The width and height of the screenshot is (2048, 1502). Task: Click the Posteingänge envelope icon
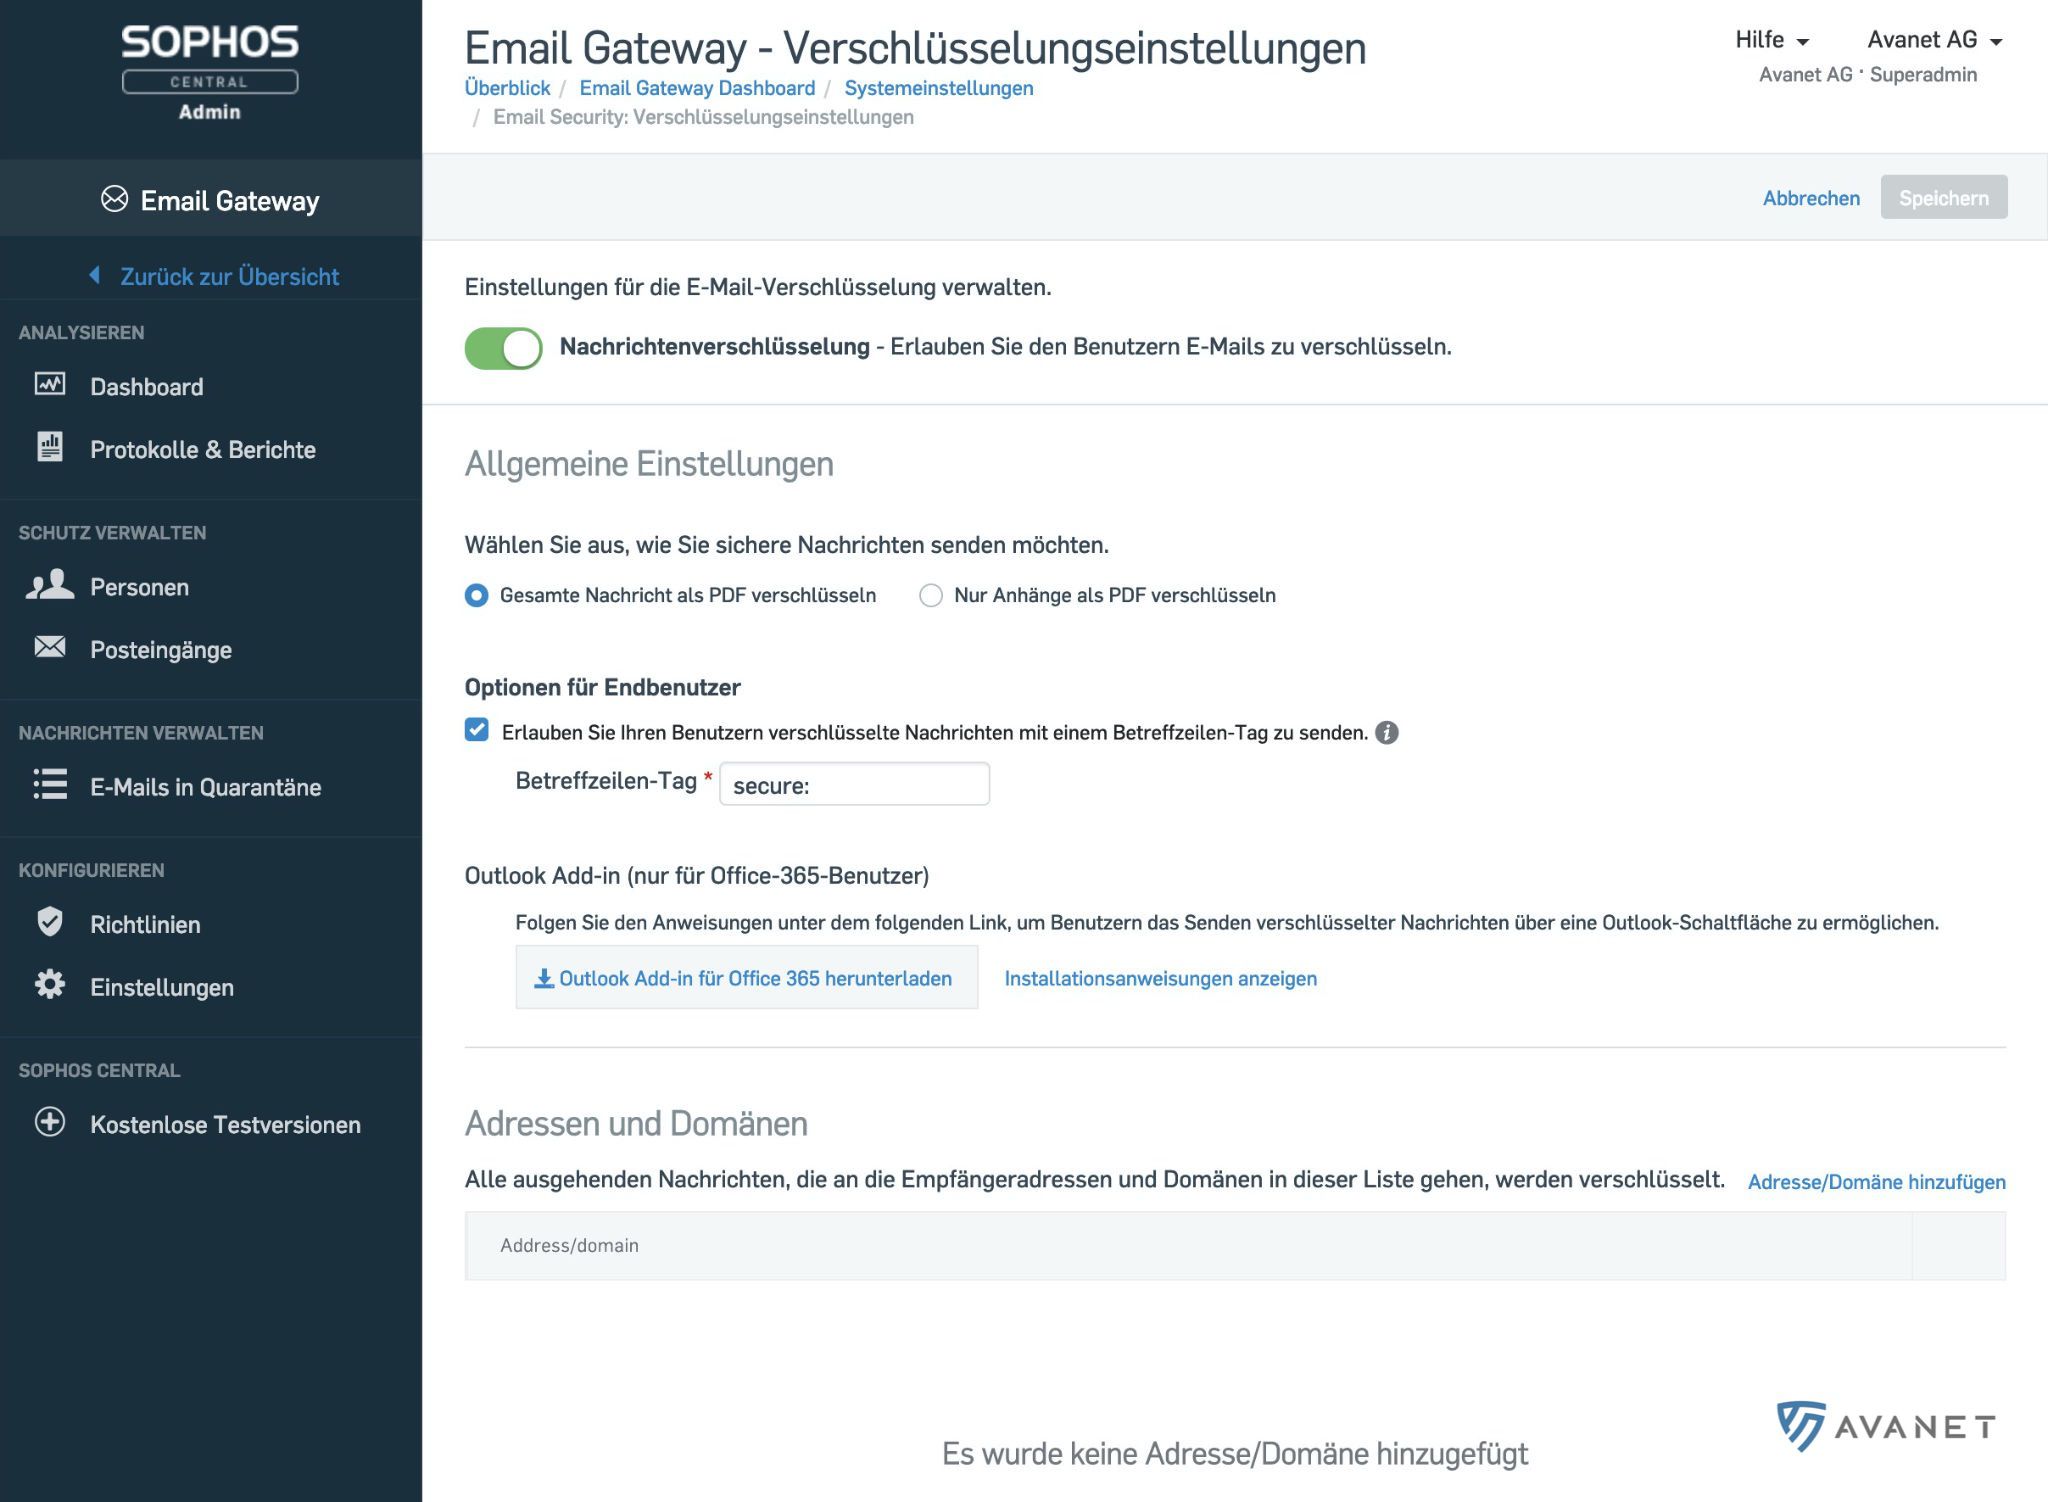50,647
